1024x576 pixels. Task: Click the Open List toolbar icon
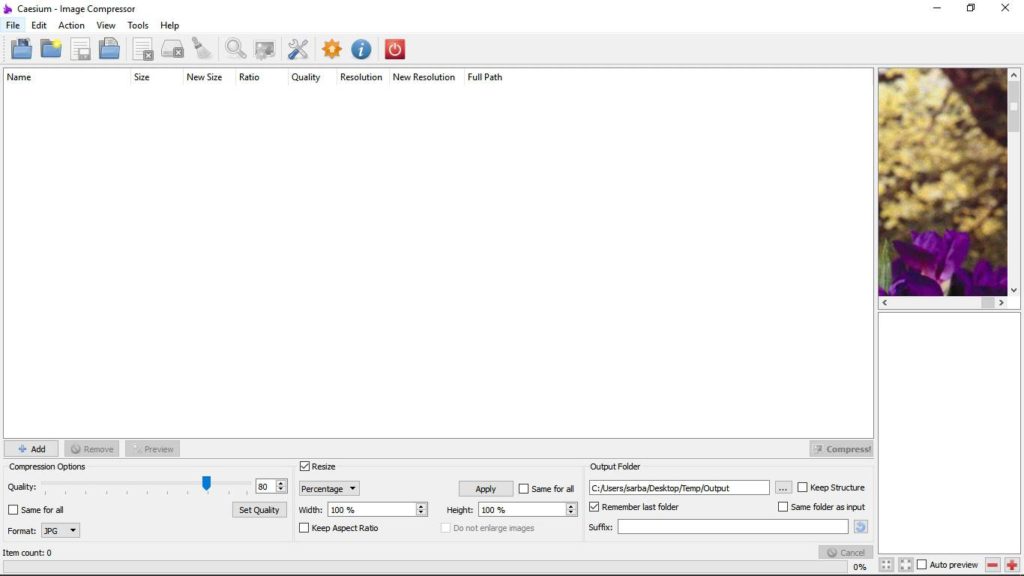tap(109, 49)
